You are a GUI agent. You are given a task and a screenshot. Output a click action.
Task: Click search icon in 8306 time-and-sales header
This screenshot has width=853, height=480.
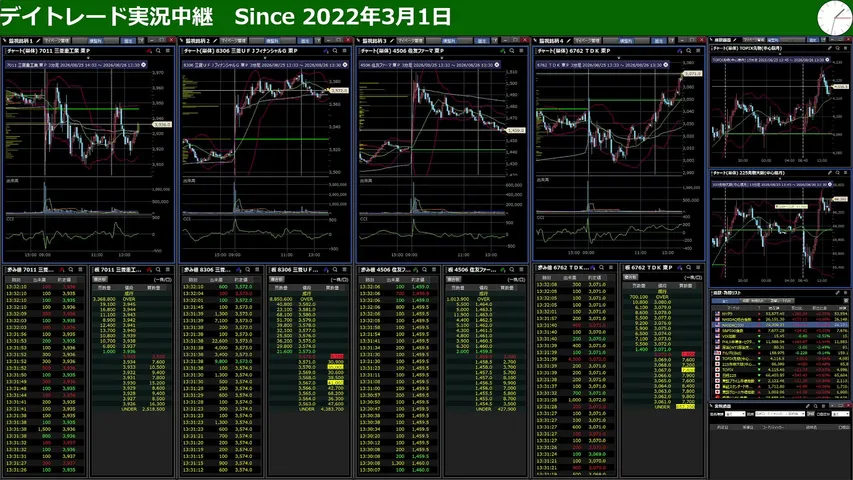click(x=248, y=269)
